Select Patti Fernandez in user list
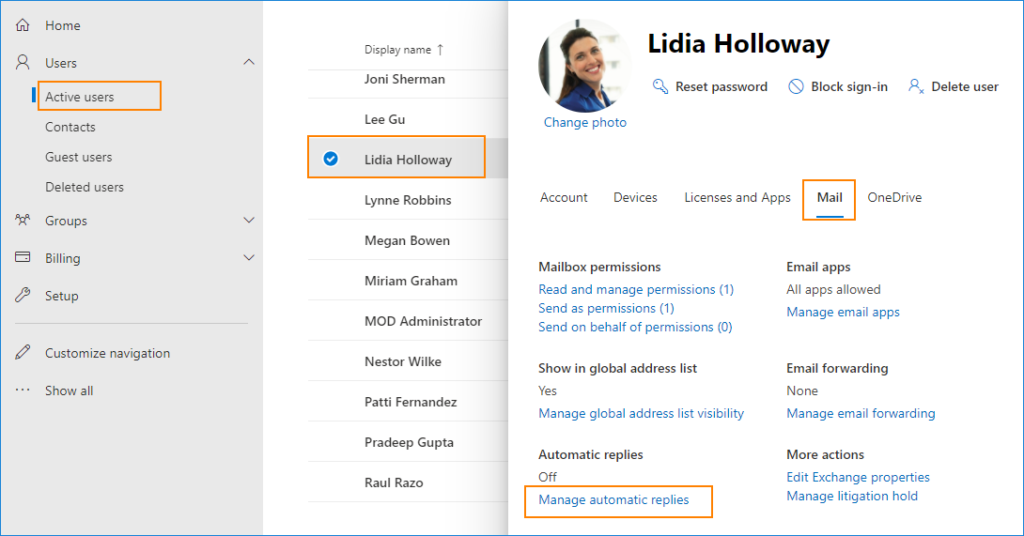This screenshot has height=536, width=1024. pos(410,402)
